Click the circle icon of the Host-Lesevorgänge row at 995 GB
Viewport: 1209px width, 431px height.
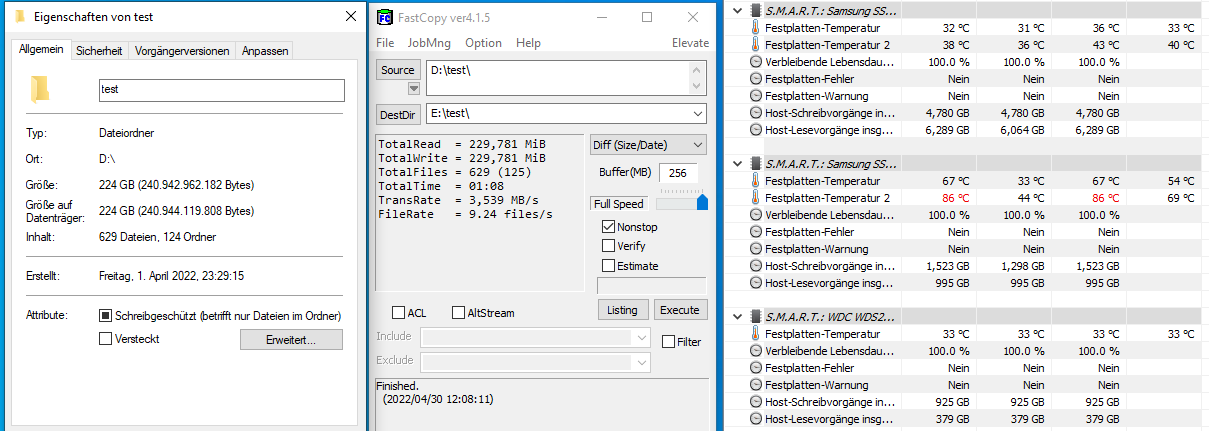755,283
